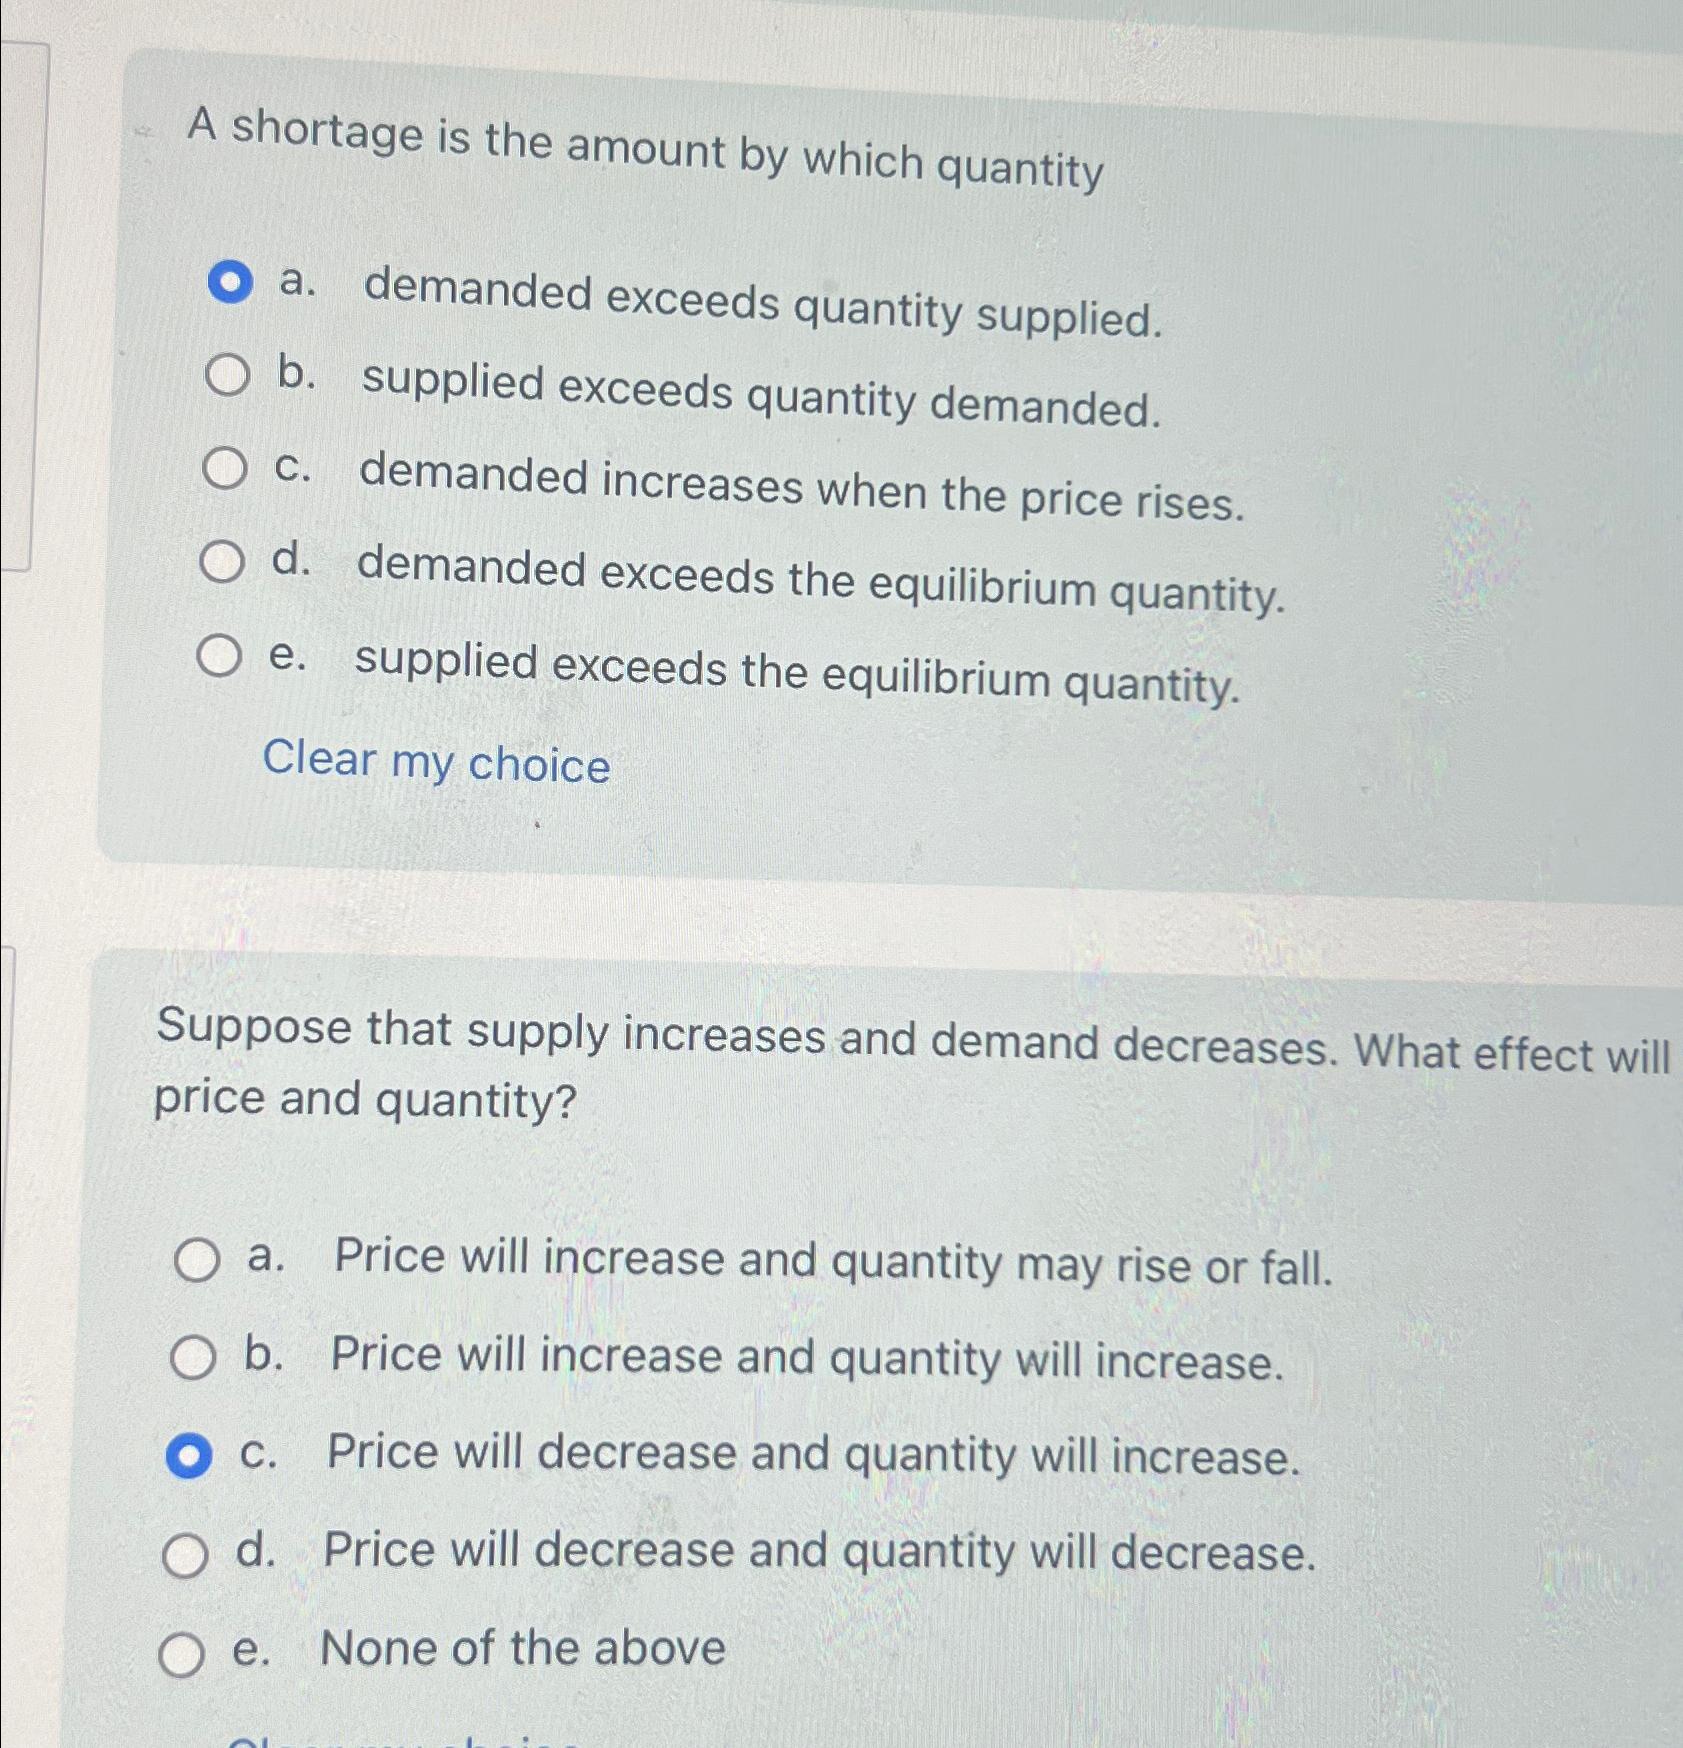Select option a demanded exceeds quantity supplied
Screen dimensions: 1683x1748
(x=229, y=282)
